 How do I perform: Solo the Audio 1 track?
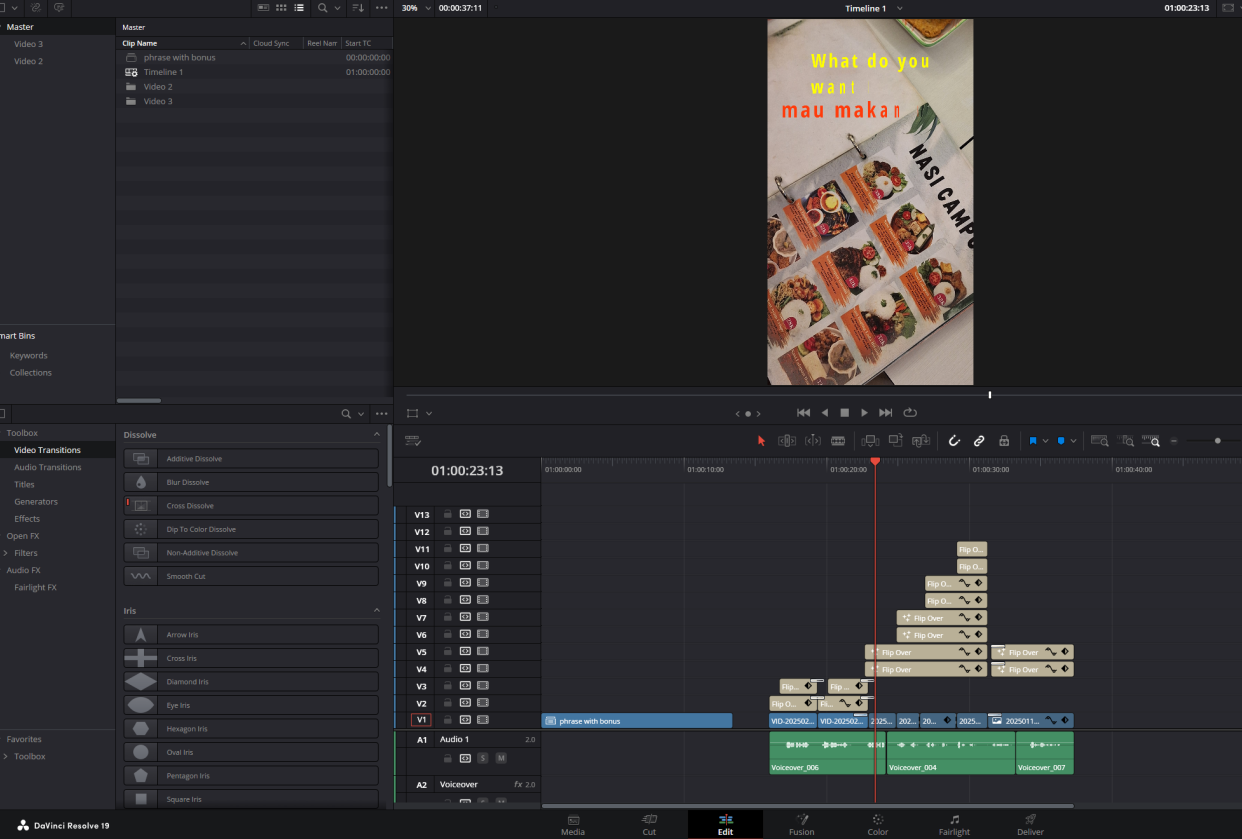point(483,758)
